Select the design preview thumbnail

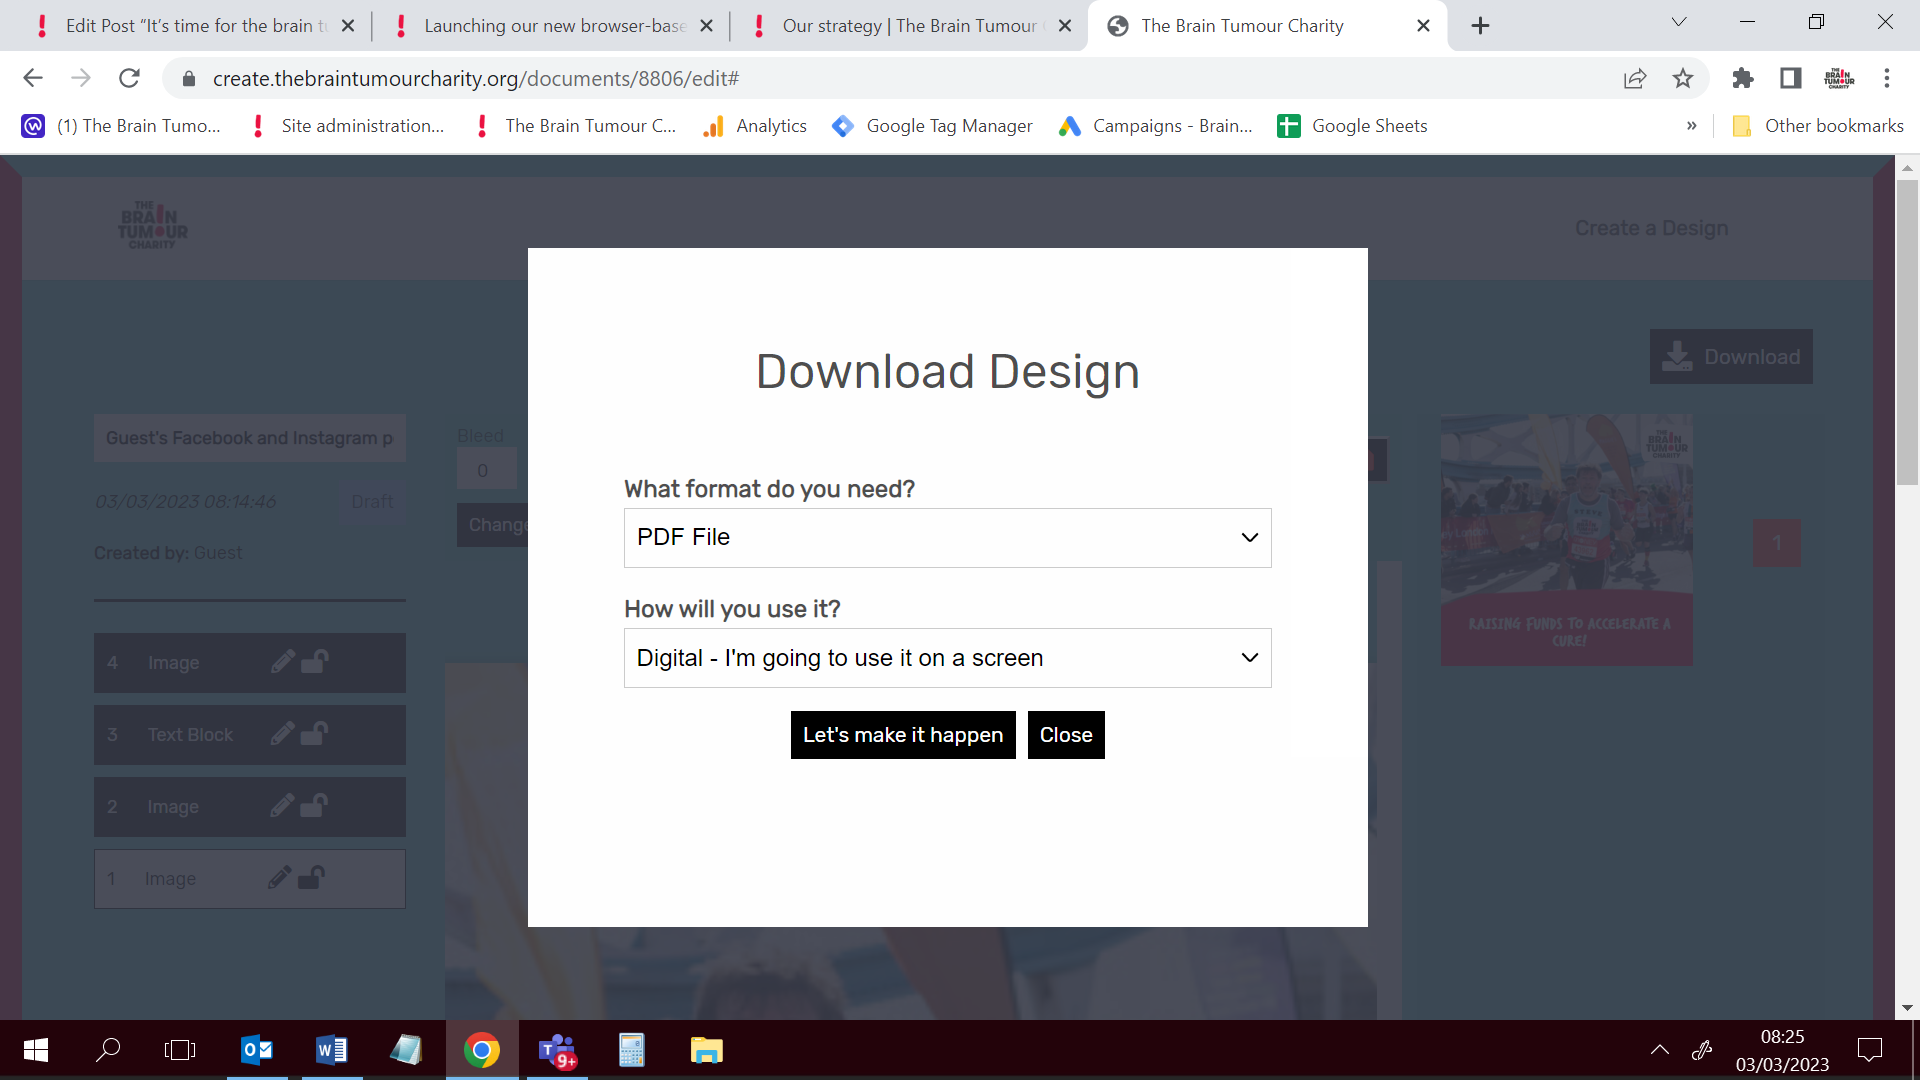(x=1566, y=540)
